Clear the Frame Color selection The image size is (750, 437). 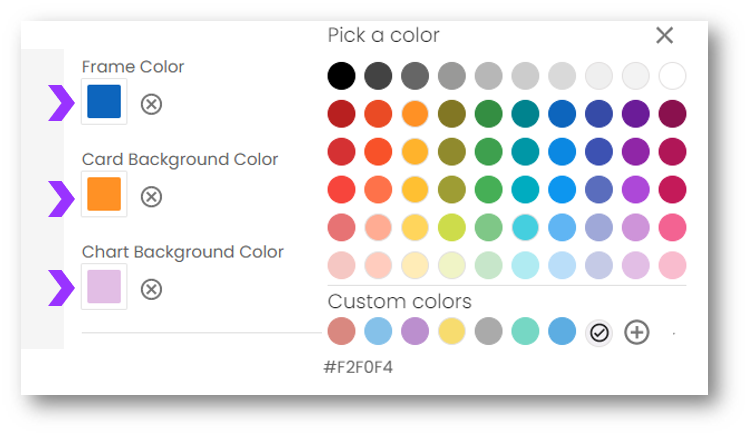[x=151, y=104]
